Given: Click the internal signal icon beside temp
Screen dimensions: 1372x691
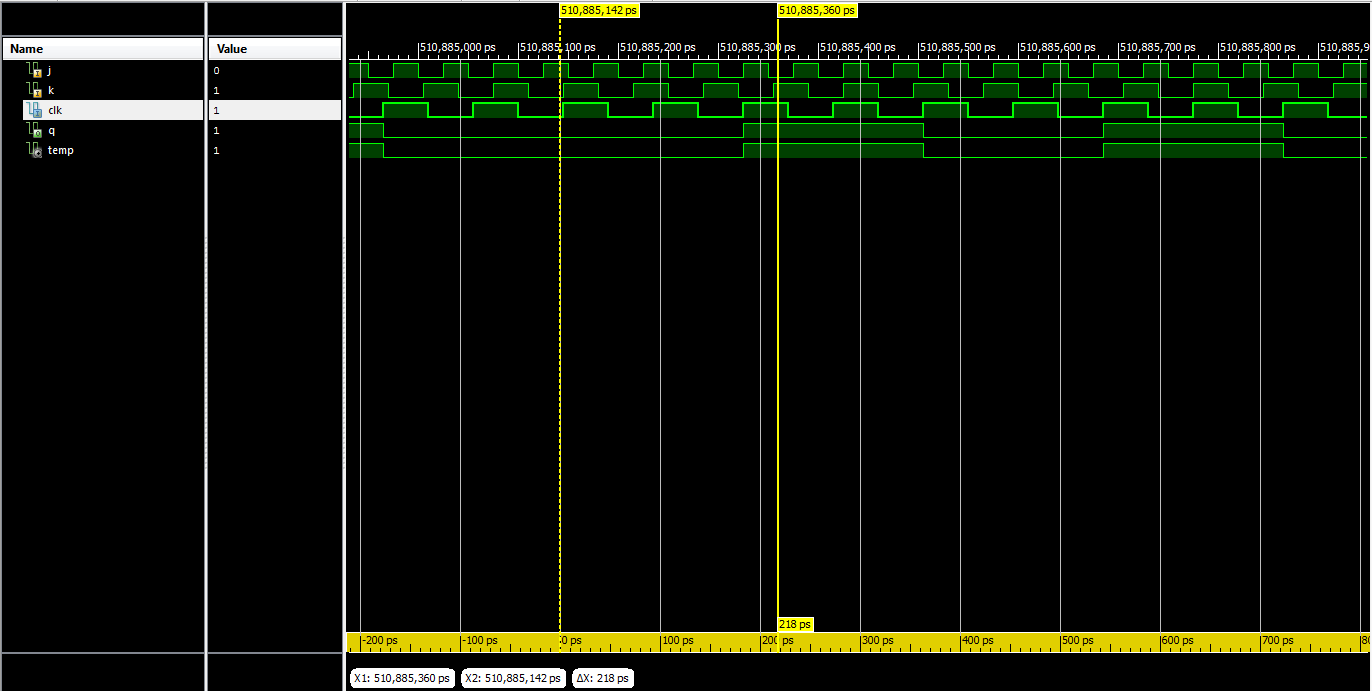Looking at the screenshot, I should tap(34, 150).
